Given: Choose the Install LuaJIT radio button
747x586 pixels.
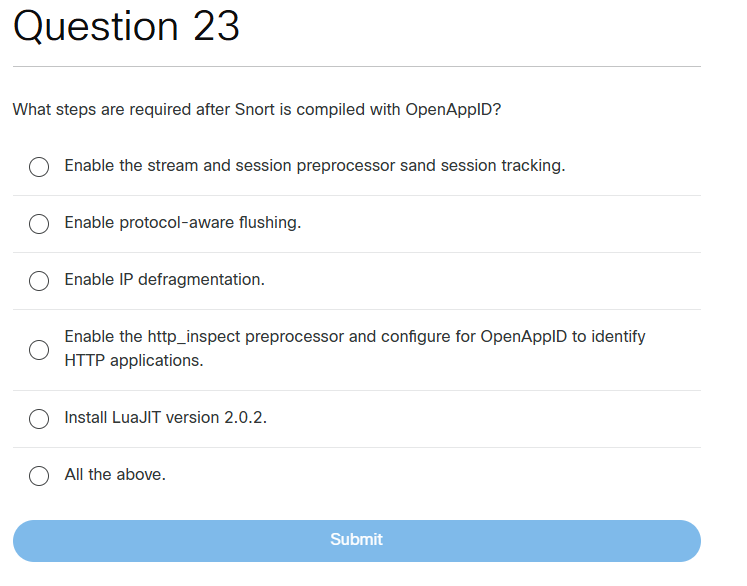Looking at the screenshot, I should point(39,419).
